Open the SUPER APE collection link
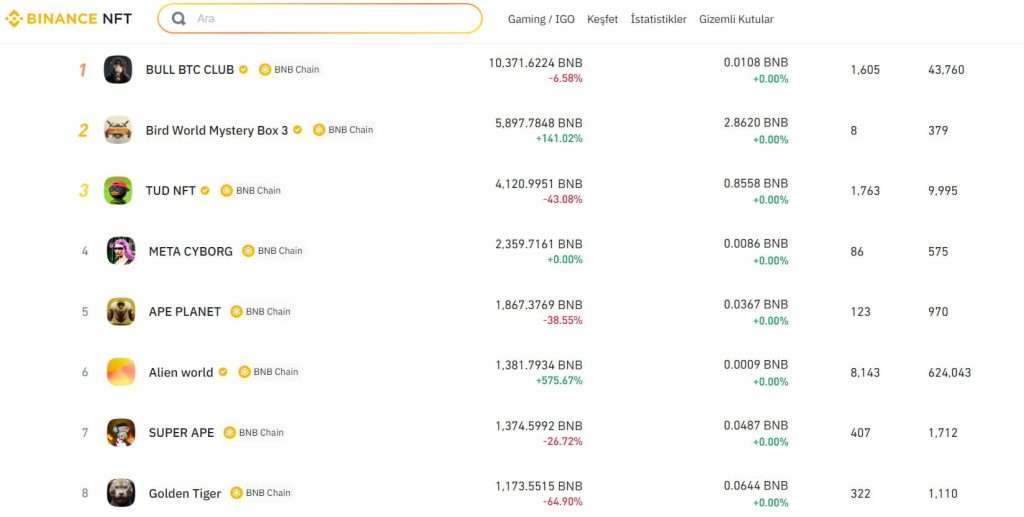Viewport: 1024px width, 517px height. tap(182, 433)
